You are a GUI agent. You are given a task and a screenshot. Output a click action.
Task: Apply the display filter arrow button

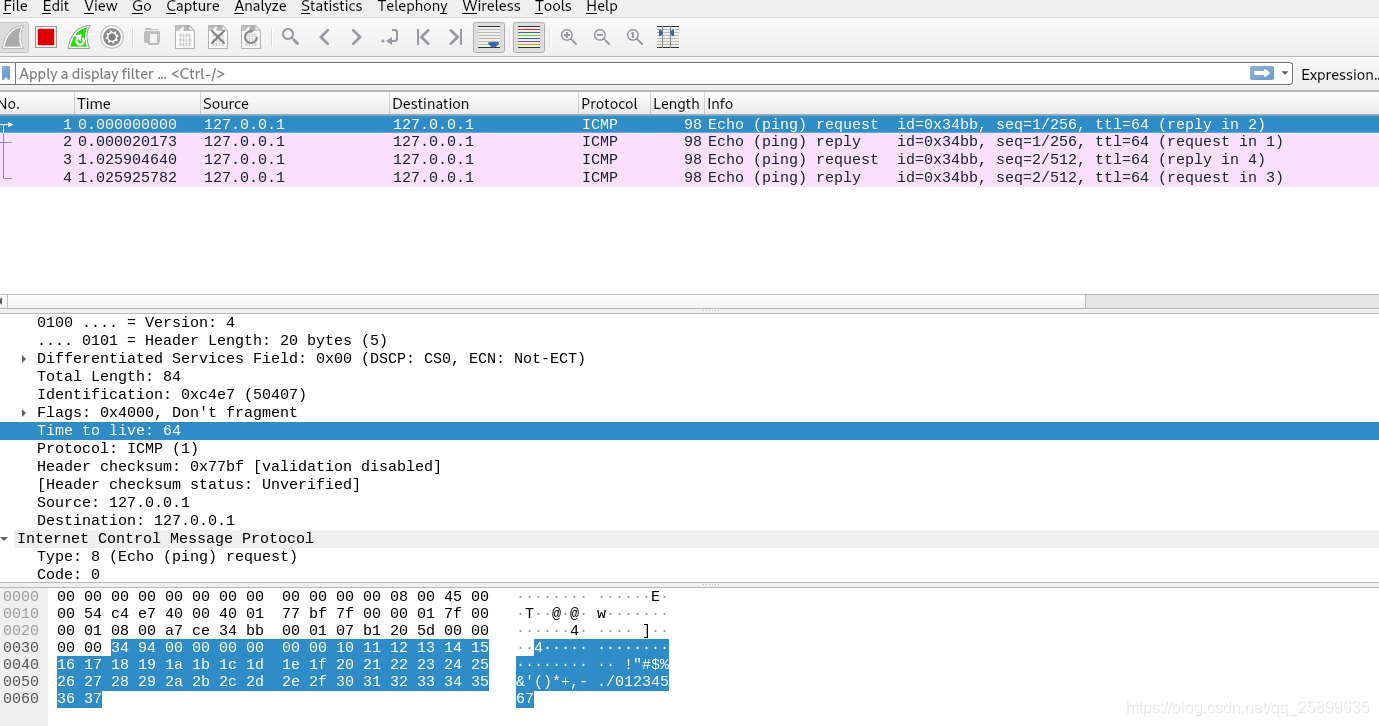(1261, 74)
